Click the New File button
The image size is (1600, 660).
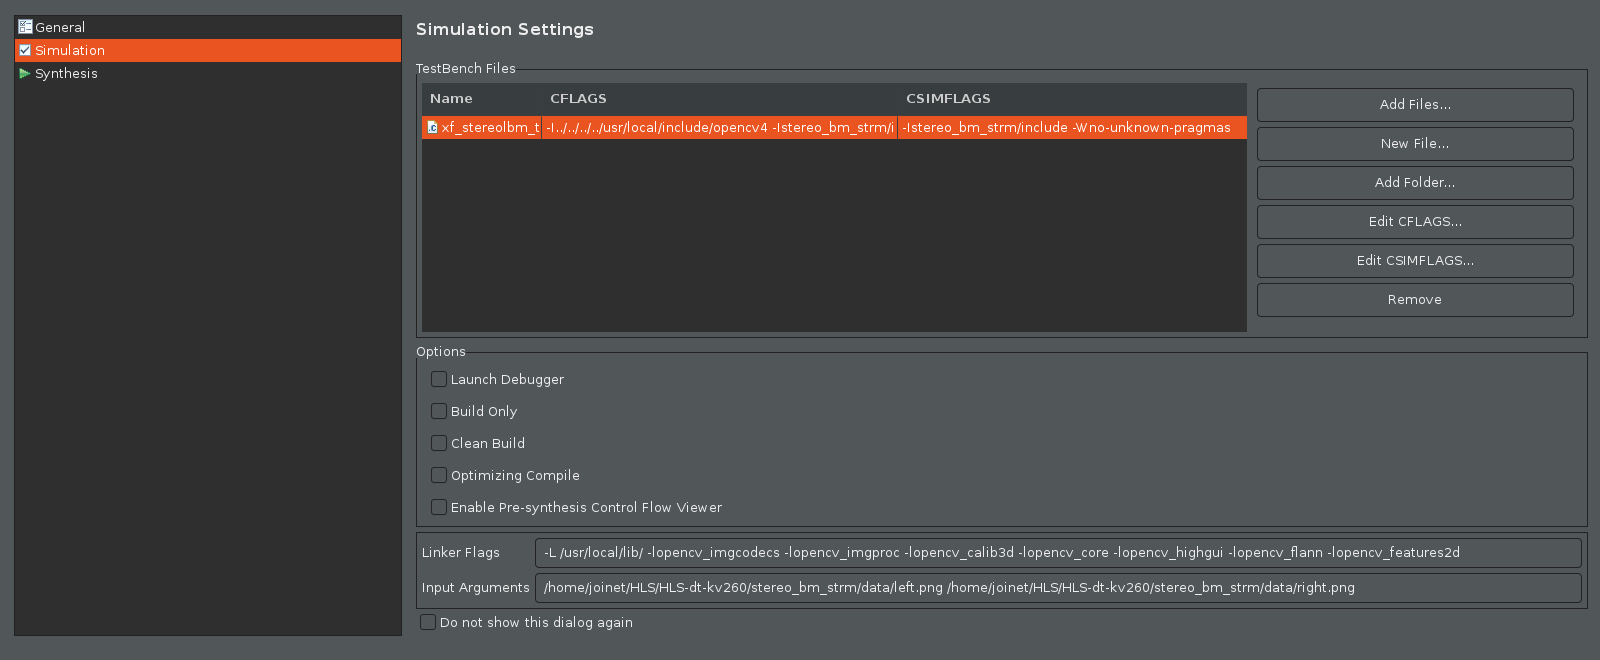point(1415,144)
